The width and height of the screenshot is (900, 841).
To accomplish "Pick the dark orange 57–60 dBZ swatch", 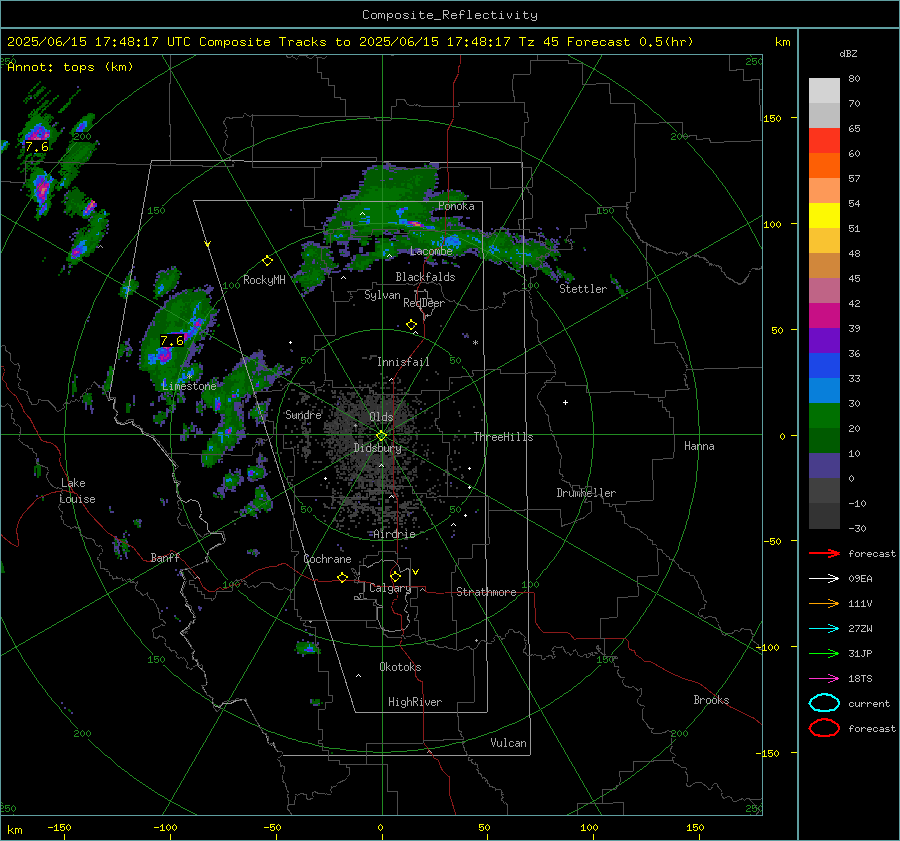I will coord(824,165).
